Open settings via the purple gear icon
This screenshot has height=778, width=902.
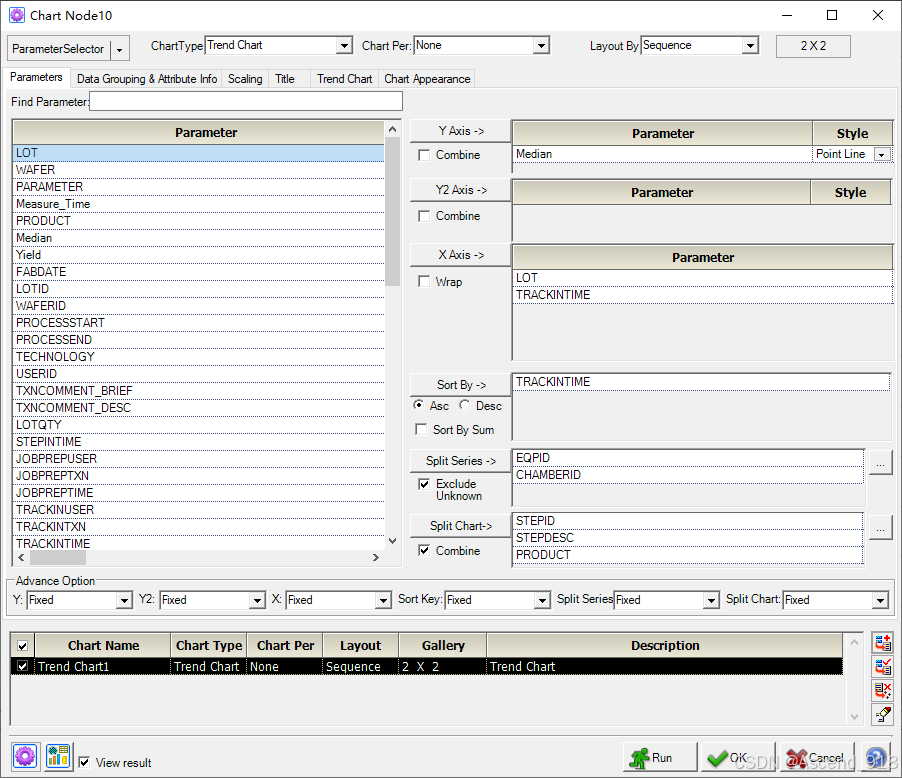(x=27, y=757)
